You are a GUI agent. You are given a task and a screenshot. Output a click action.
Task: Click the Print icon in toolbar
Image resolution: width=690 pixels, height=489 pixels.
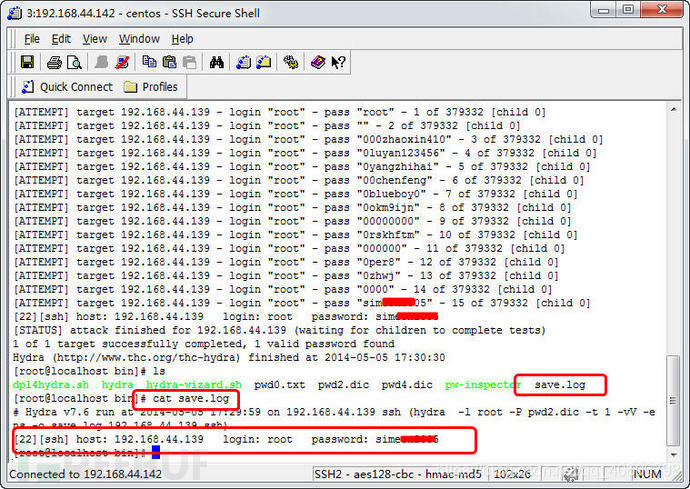click(x=54, y=62)
